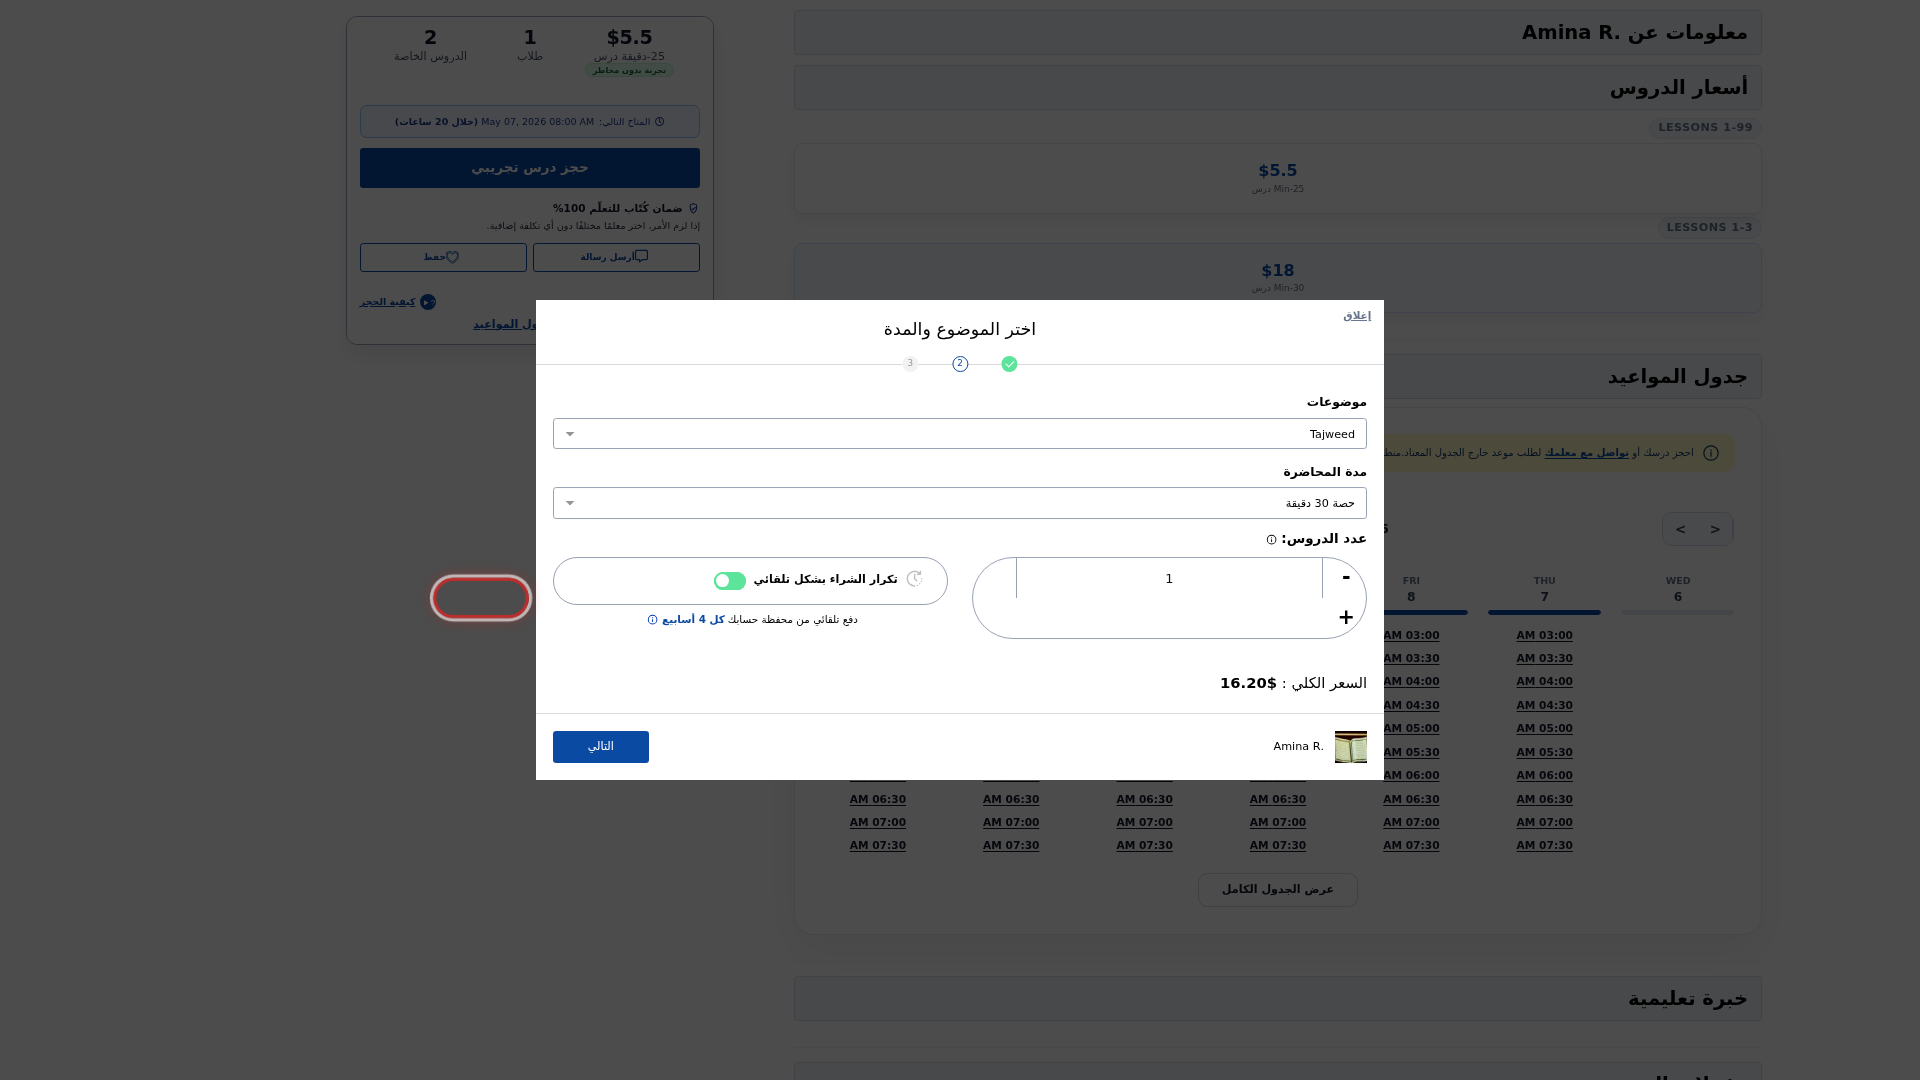Pick the 03:00 AM slot on Thursday
Image resolution: width=1920 pixels, height=1080 pixels.
click(1544, 636)
